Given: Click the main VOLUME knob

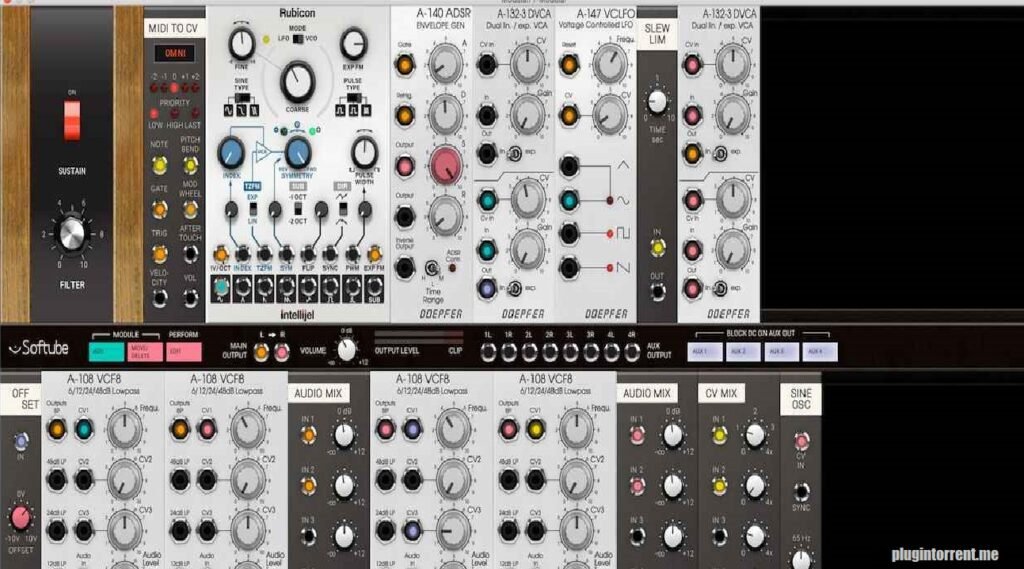Looking at the screenshot, I should click(x=347, y=351).
